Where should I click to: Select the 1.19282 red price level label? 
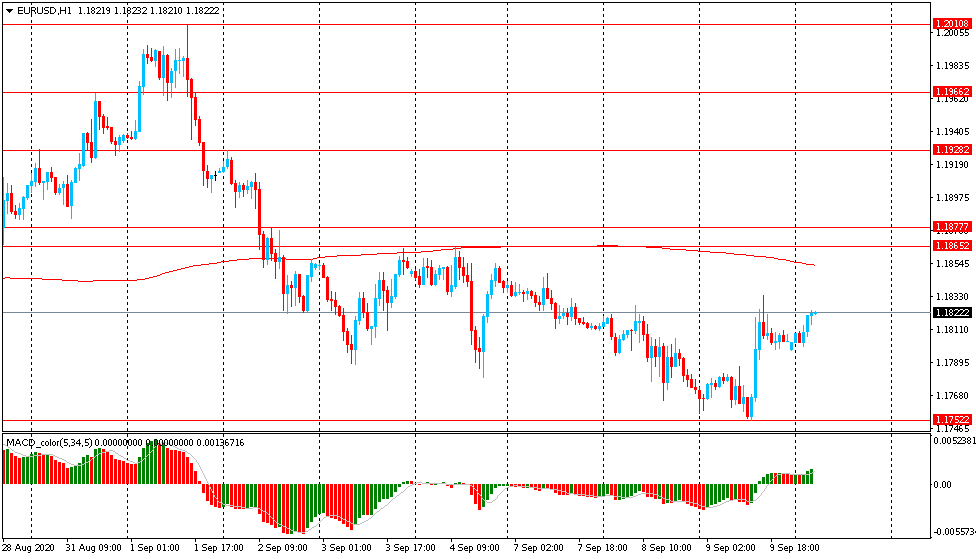point(952,149)
